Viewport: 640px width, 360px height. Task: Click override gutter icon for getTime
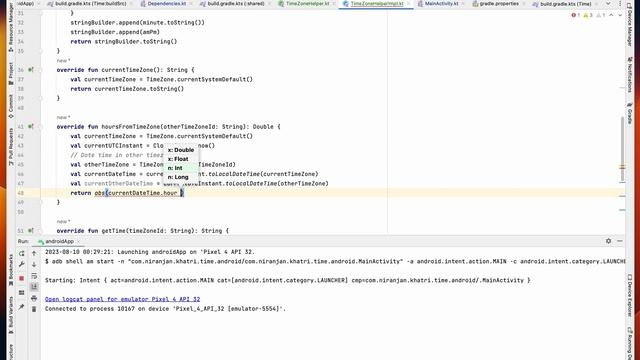[x=31, y=231]
